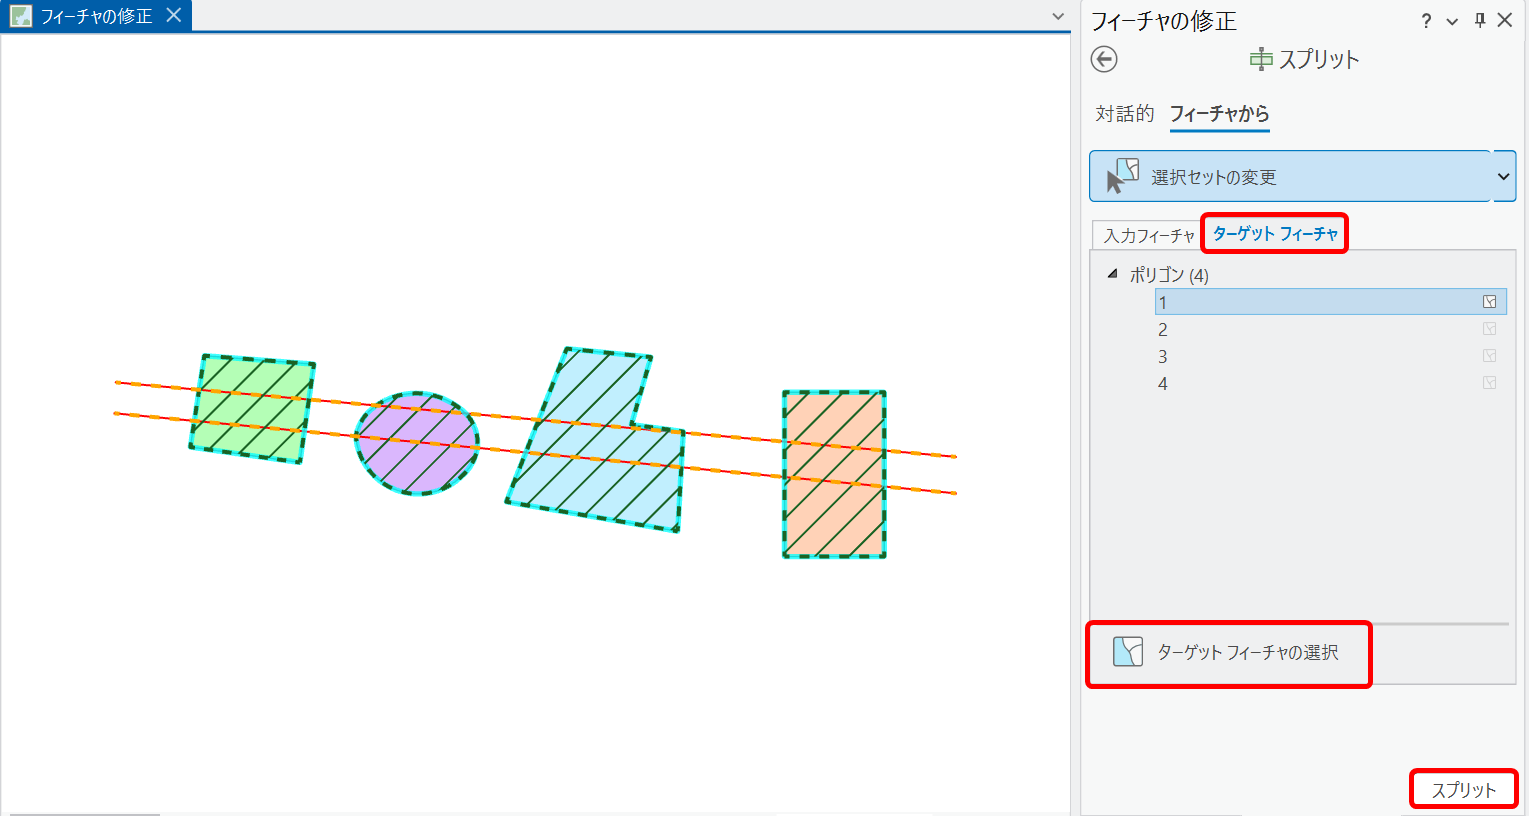Expand the 選択セットの変更 dropdown arrow
This screenshot has width=1529, height=816.
point(1504,177)
